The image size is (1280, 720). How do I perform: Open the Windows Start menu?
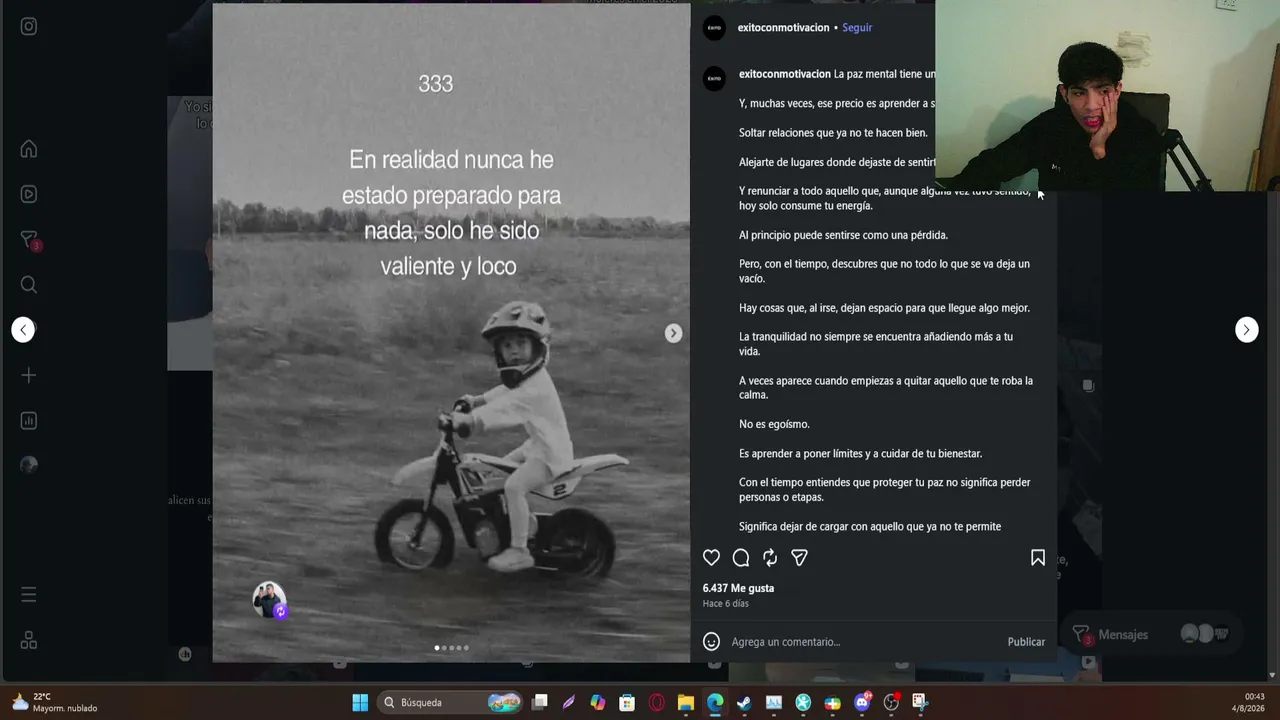click(x=360, y=703)
